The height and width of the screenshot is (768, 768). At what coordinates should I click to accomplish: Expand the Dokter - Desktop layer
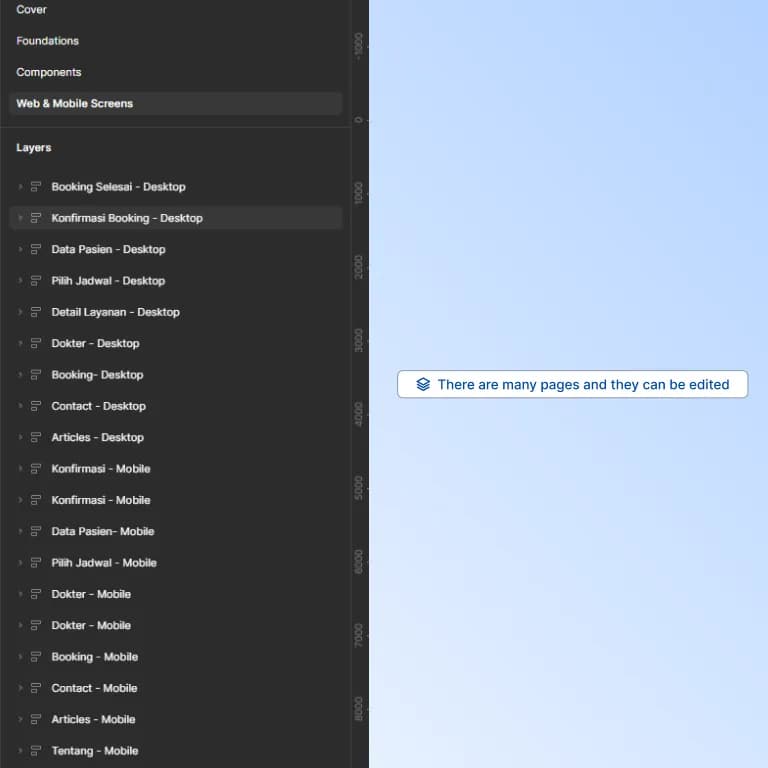click(20, 343)
